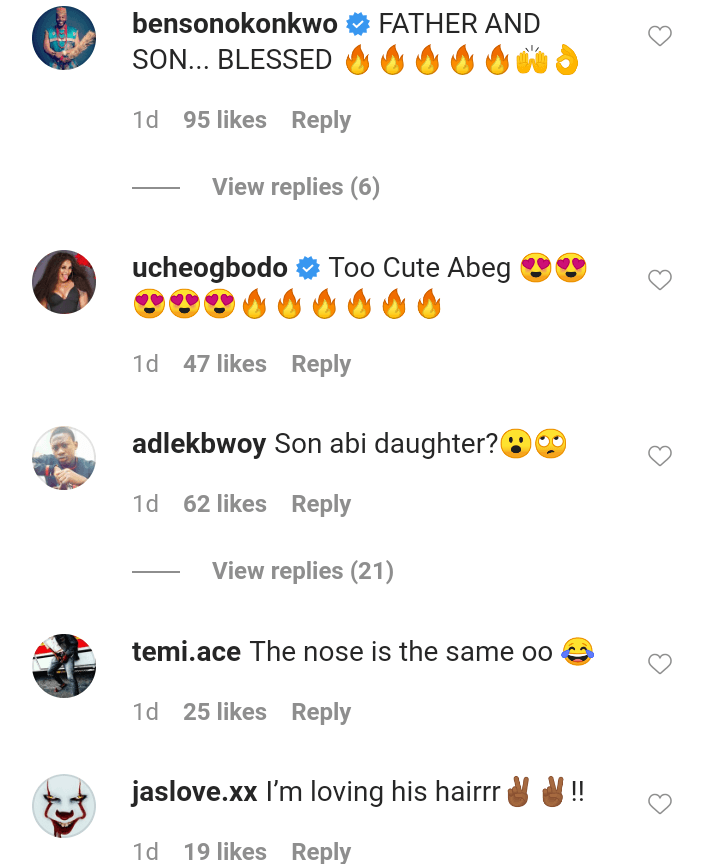Open adlekbwoy's profile avatar
This screenshot has height=864, width=720.
coord(64,458)
